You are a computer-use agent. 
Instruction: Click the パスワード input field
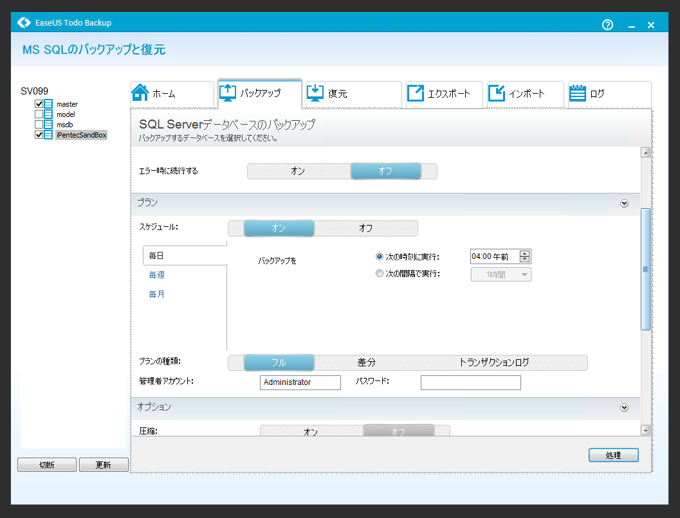(x=471, y=382)
